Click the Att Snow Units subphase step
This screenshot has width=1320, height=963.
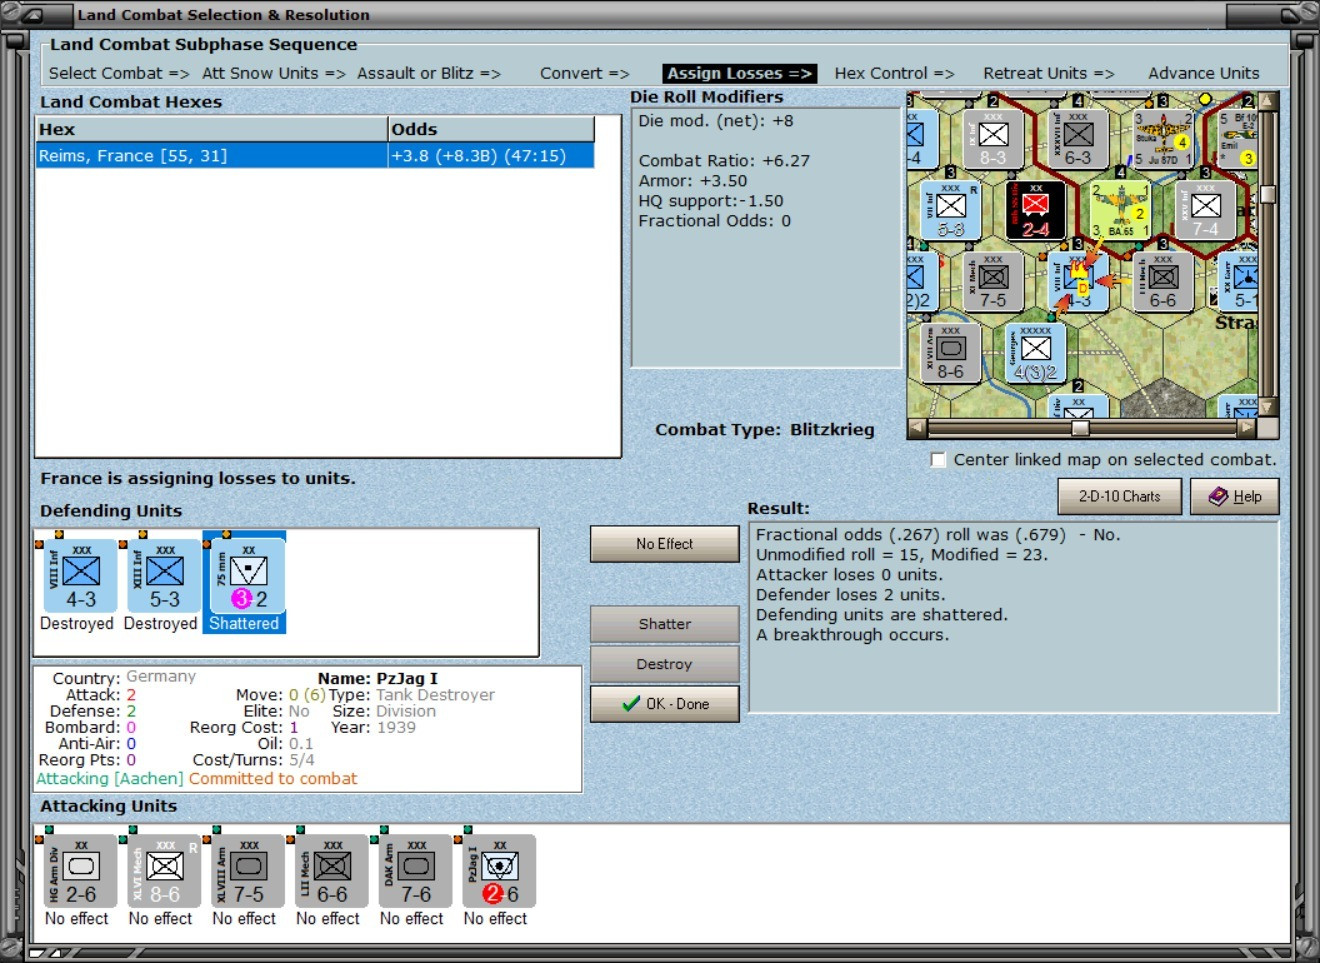(274, 73)
